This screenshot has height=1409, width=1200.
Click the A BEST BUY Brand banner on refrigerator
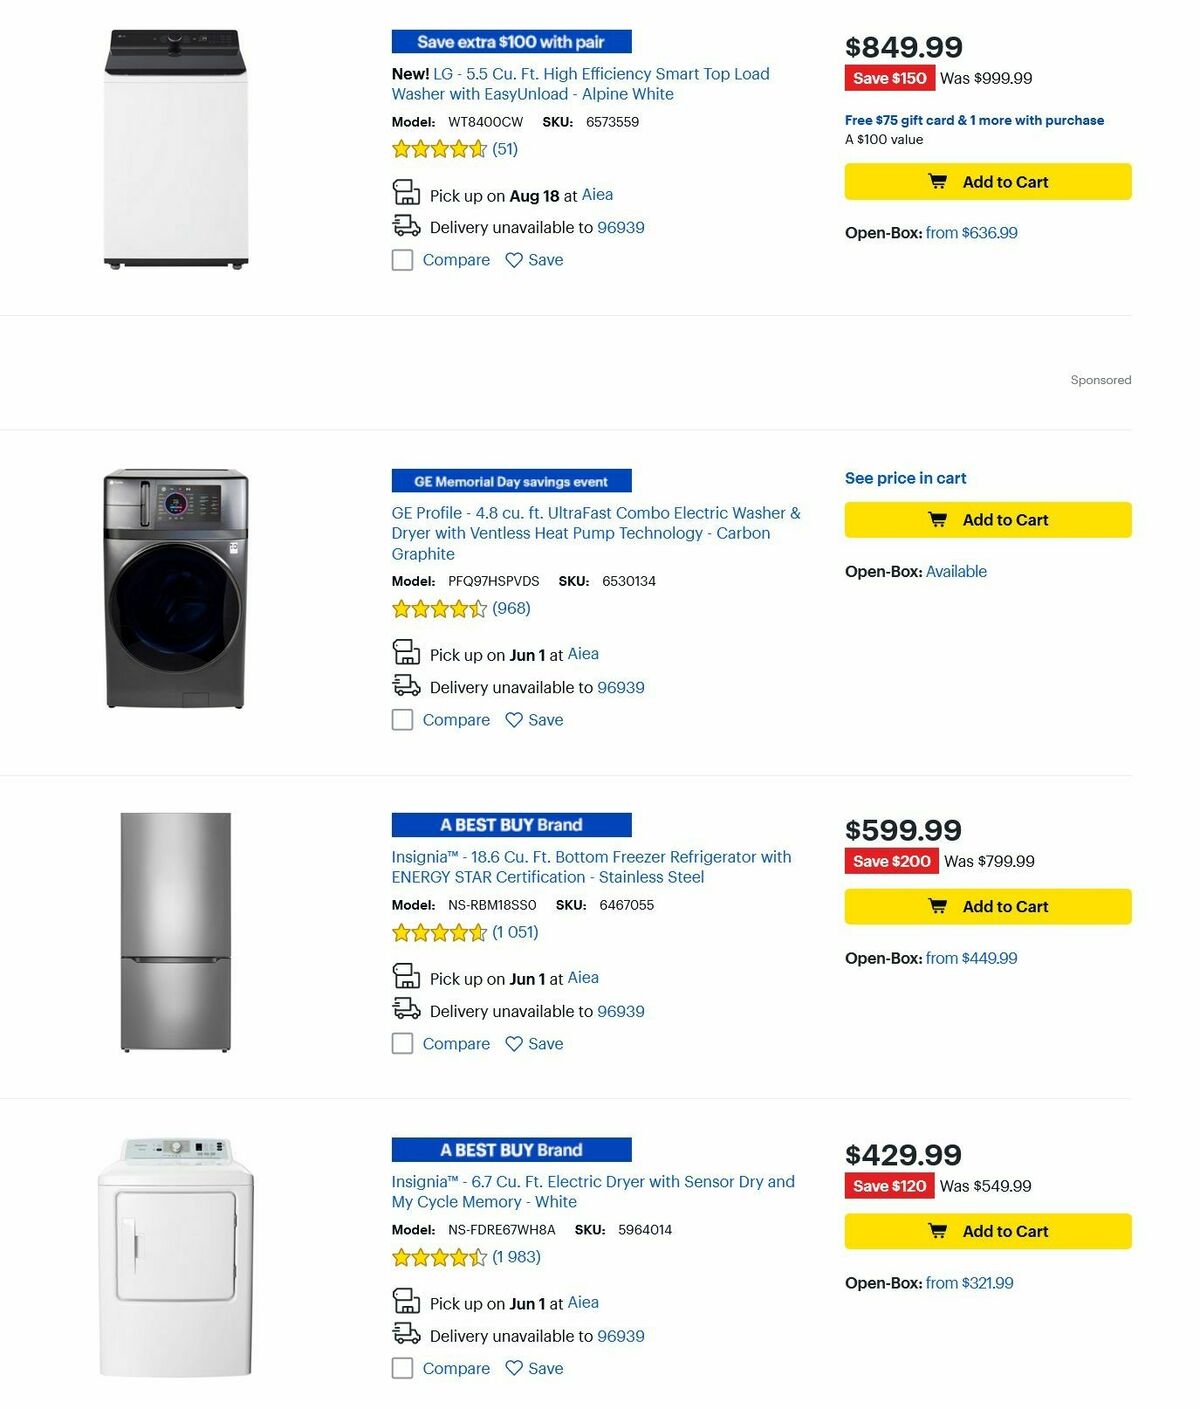pyautogui.click(x=510, y=824)
